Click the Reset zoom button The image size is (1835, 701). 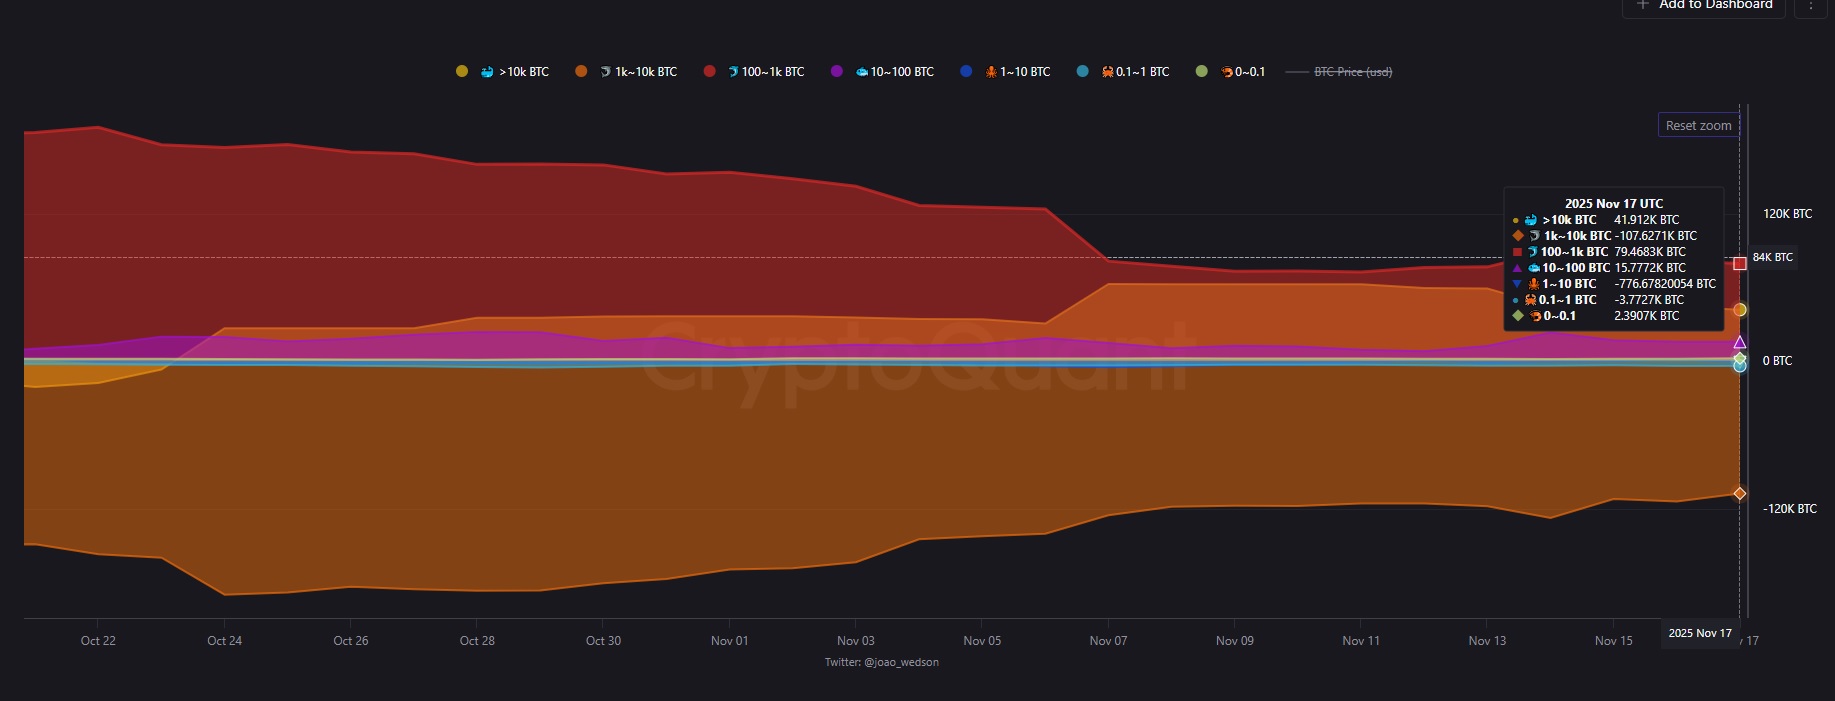tap(1698, 125)
